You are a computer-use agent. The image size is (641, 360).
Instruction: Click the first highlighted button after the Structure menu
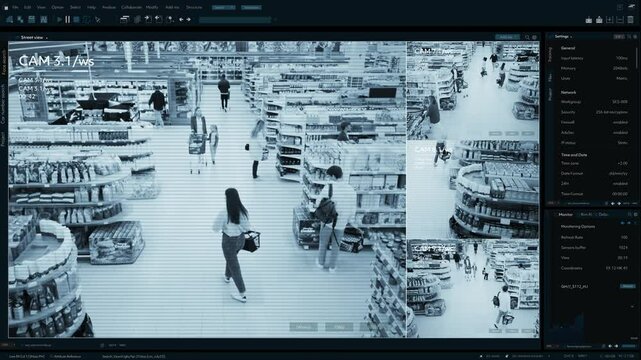(224, 7)
